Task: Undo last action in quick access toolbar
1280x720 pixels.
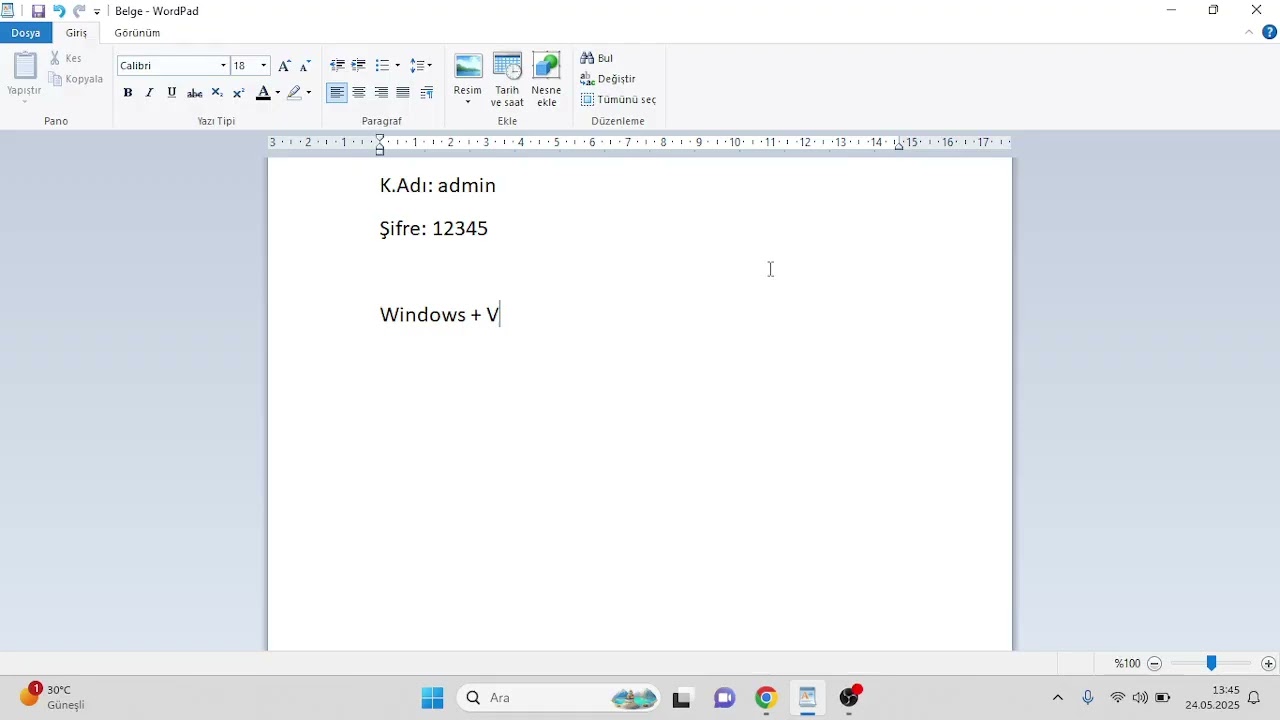Action: pos(58,11)
